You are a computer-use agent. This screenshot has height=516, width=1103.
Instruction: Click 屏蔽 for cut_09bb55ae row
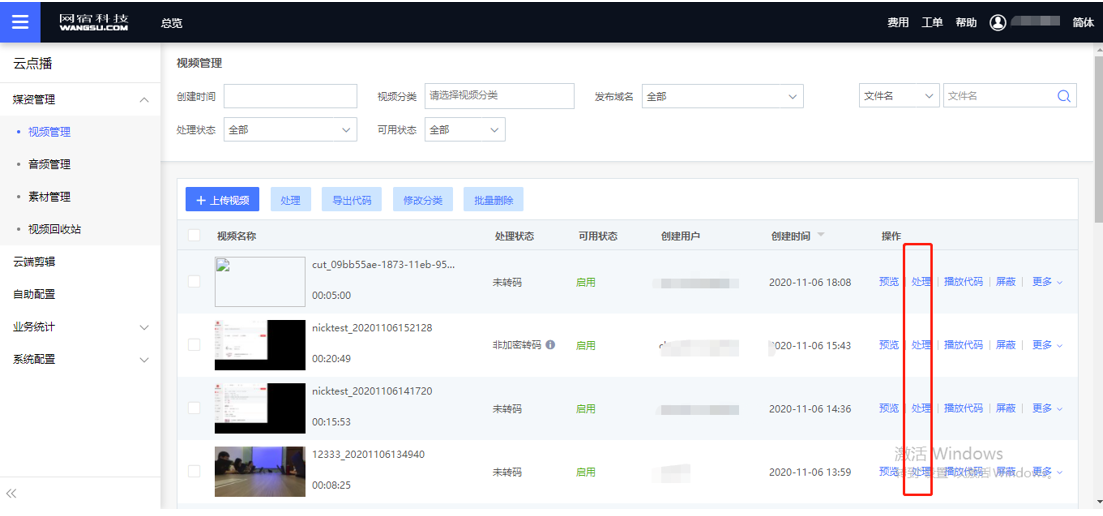click(x=1005, y=281)
